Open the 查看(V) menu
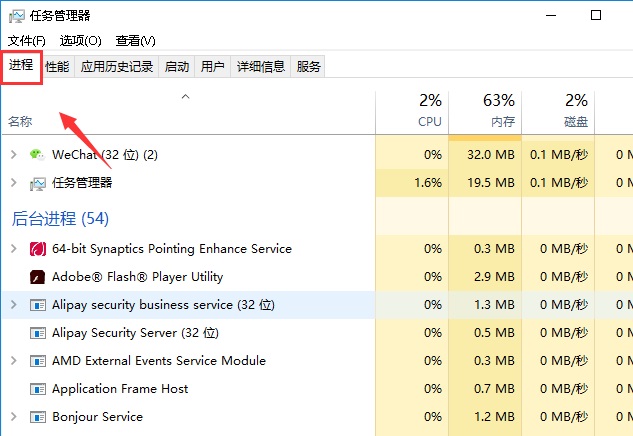The image size is (633, 436). click(x=135, y=41)
